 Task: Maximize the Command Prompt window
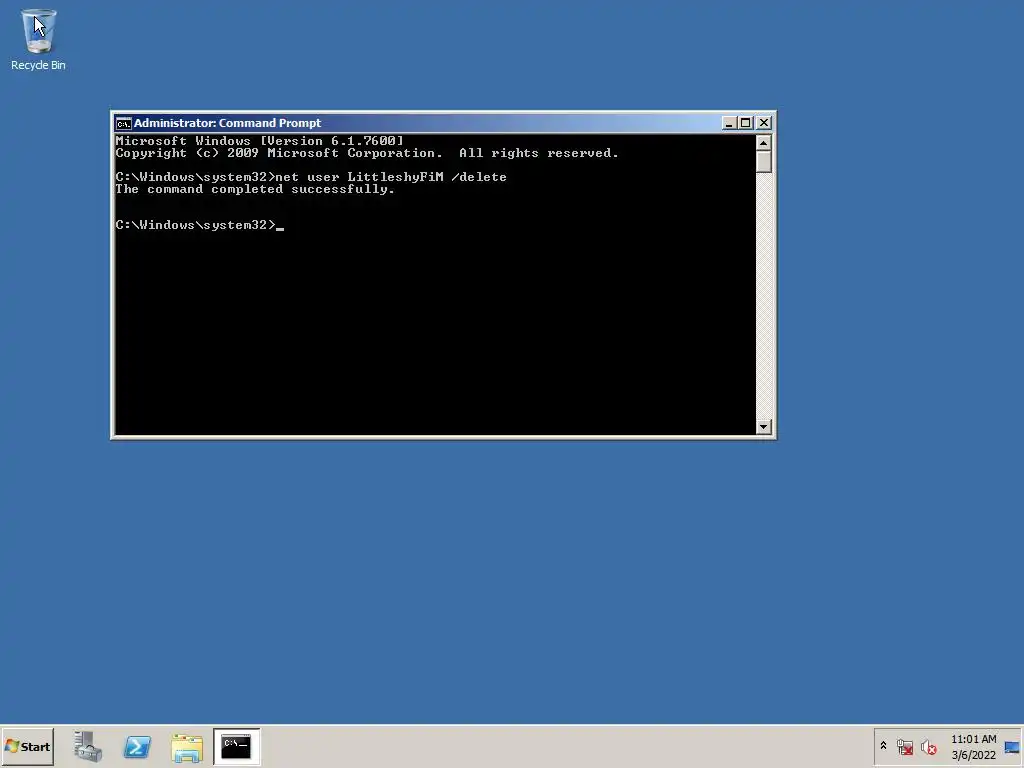pos(745,123)
